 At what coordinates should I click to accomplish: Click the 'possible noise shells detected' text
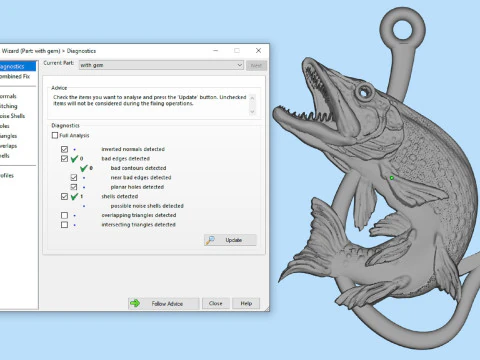[147, 206]
